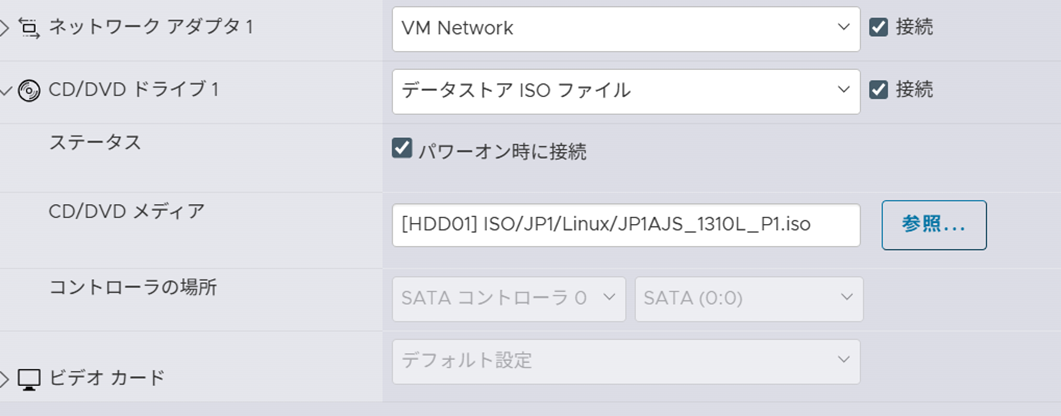Open SATA コントローラ 0 dropdown
This screenshot has width=1061, height=416.
[x=509, y=298]
